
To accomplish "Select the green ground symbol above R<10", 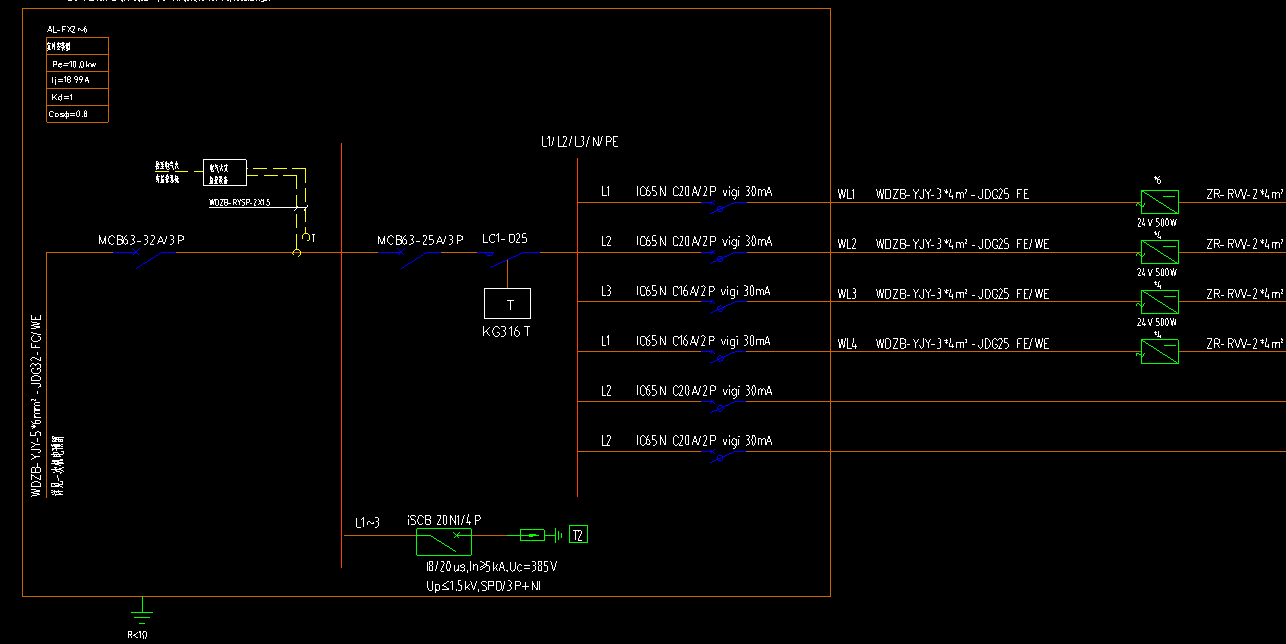I will (143, 610).
